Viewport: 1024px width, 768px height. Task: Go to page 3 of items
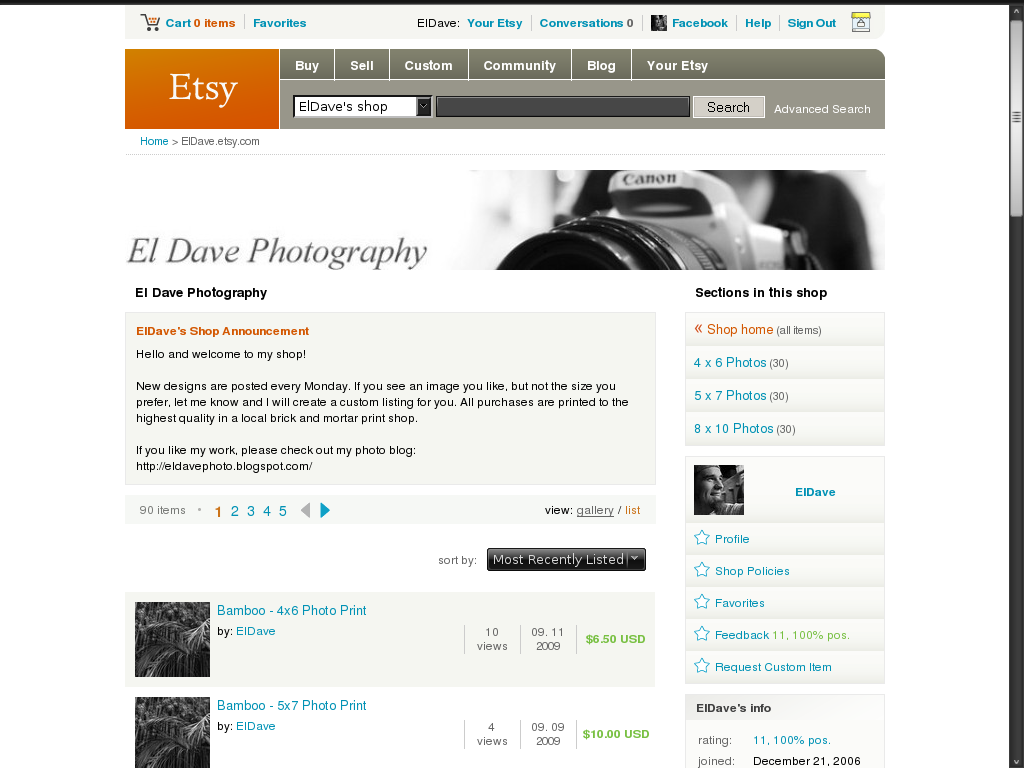[x=251, y=511]
